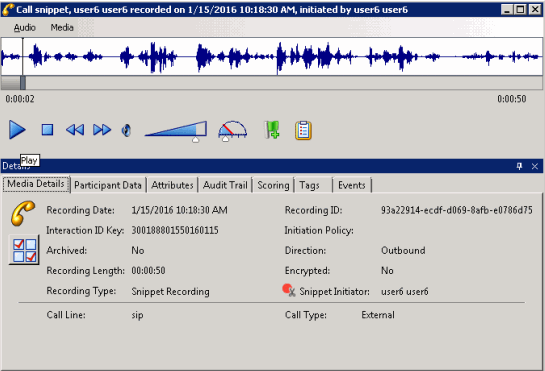Stop the recording playback

tap(47, 130)
